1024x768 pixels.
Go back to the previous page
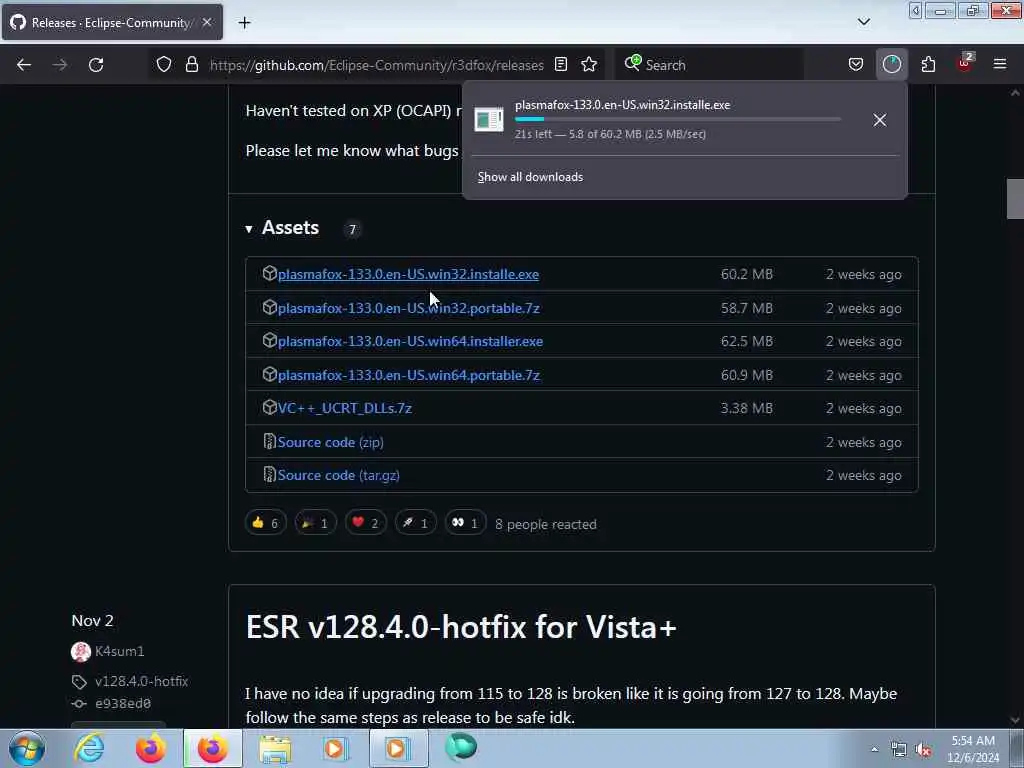24,65
